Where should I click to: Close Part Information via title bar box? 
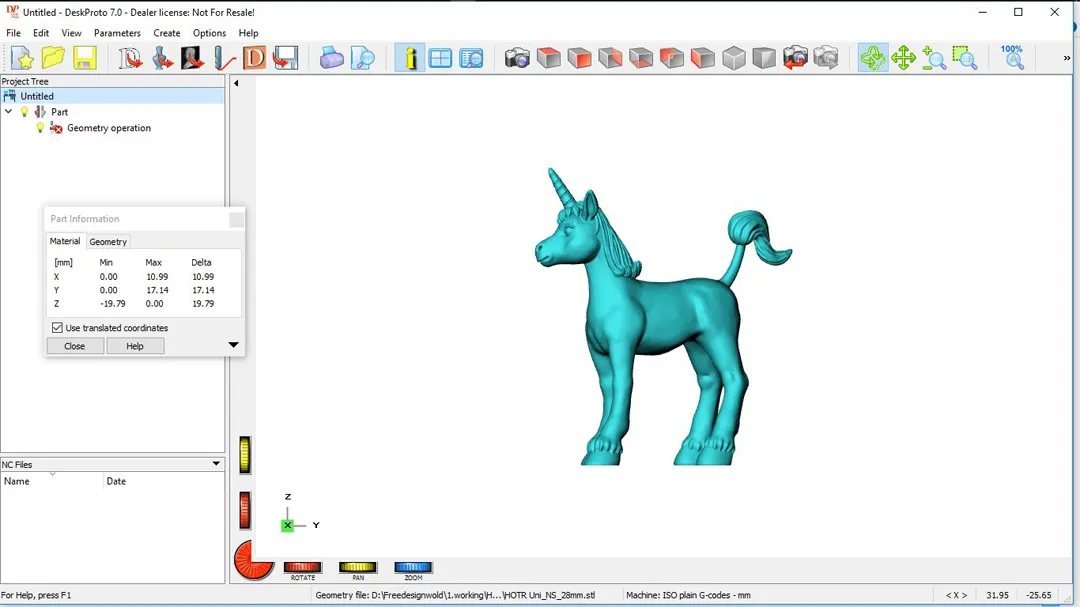pos(236,219)
